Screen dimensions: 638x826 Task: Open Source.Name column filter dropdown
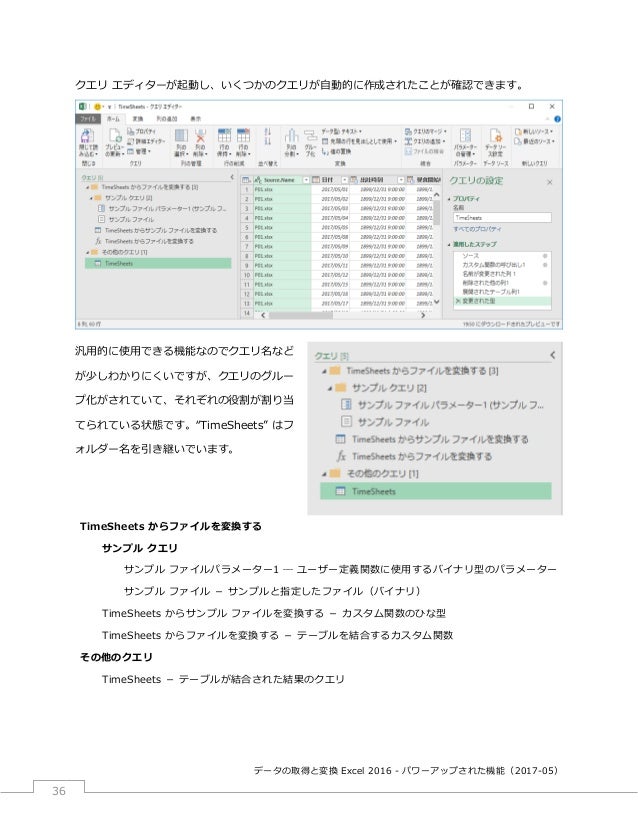(x=306, y=180)
